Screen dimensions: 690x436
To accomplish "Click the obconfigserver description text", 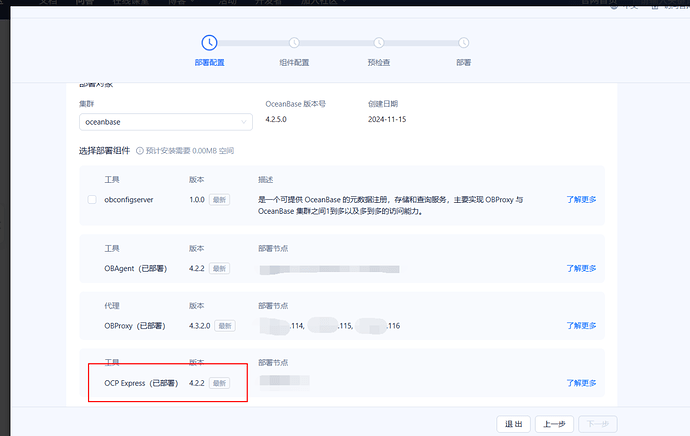I will click(x=390, y=205).
